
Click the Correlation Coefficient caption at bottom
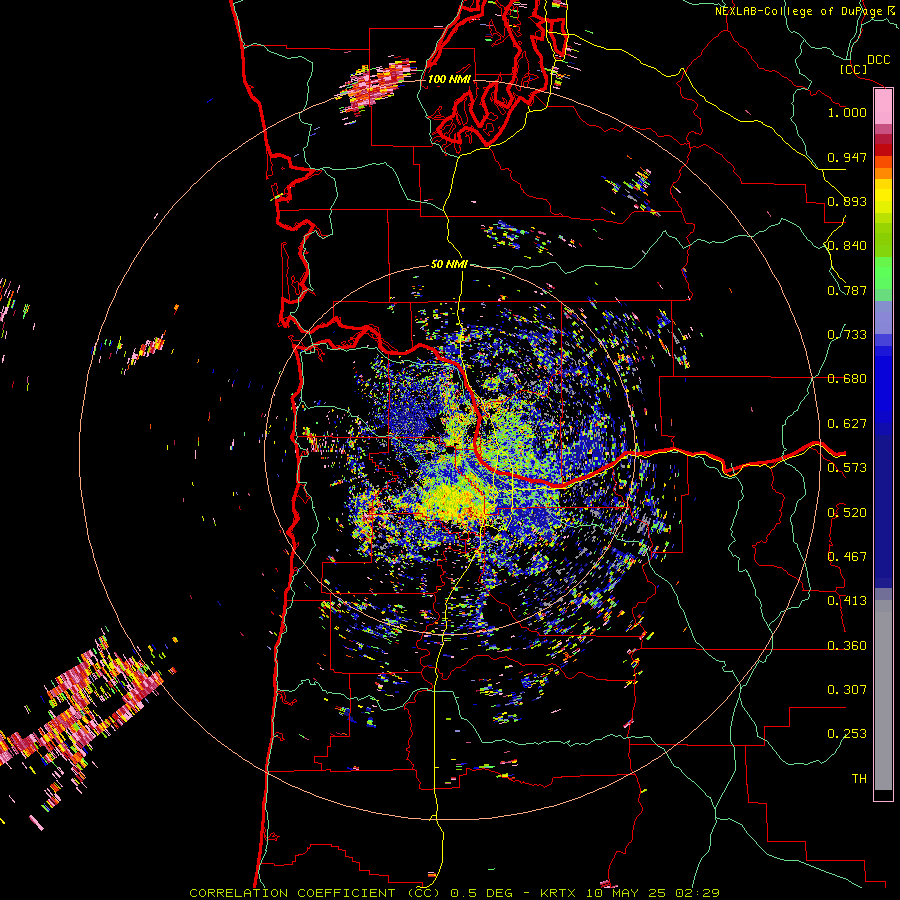point(454,893)
